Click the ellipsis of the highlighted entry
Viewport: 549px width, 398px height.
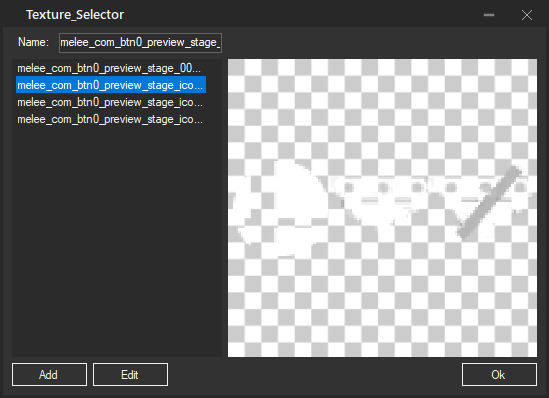198,86
